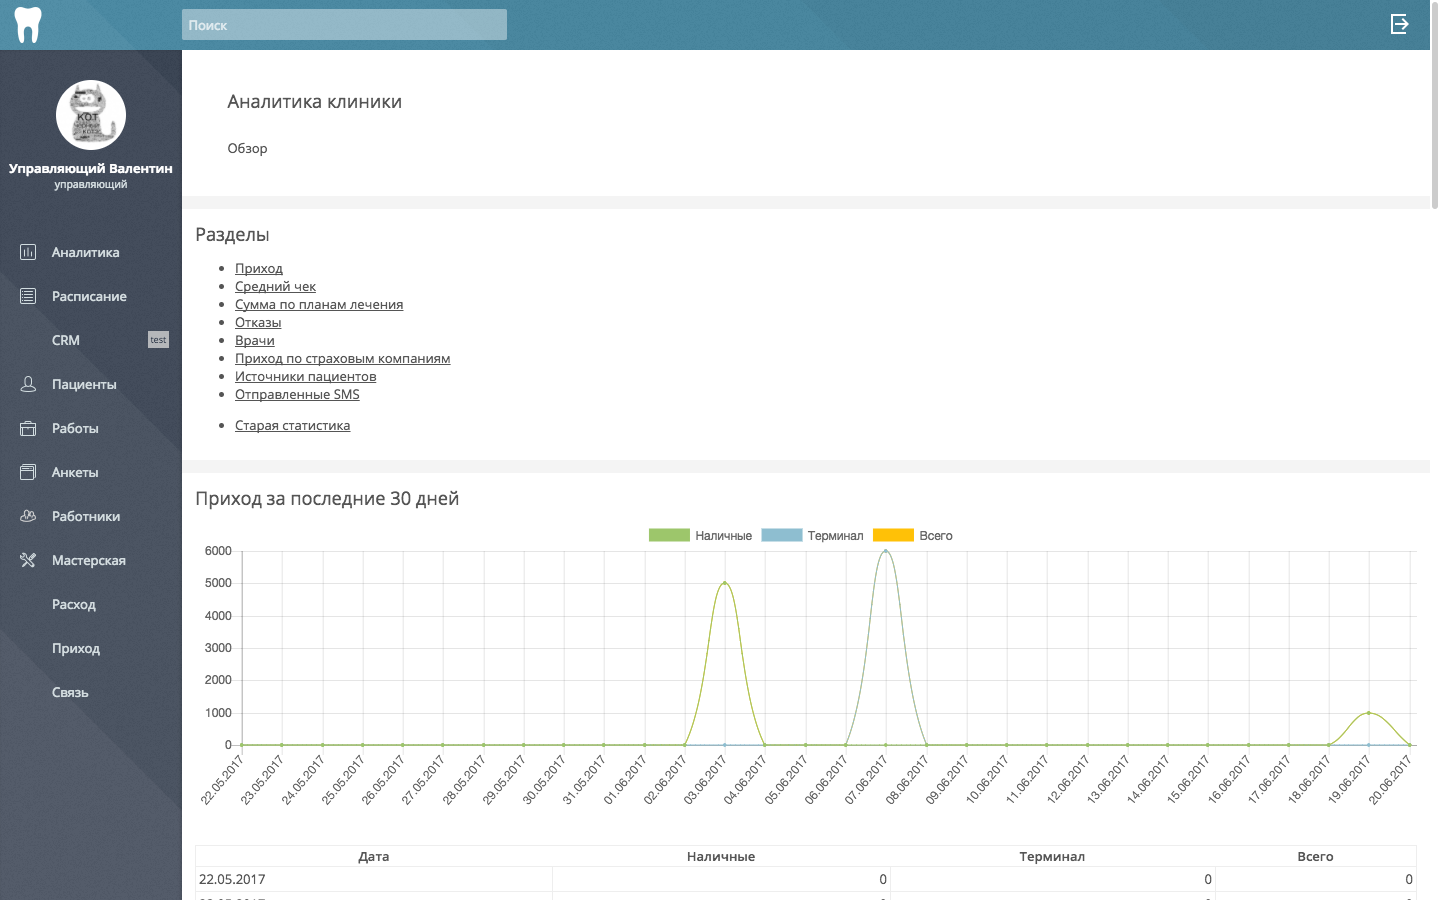
Task: Click the Работы box icon
Action: pyautogui.click(x=28, y=428)
